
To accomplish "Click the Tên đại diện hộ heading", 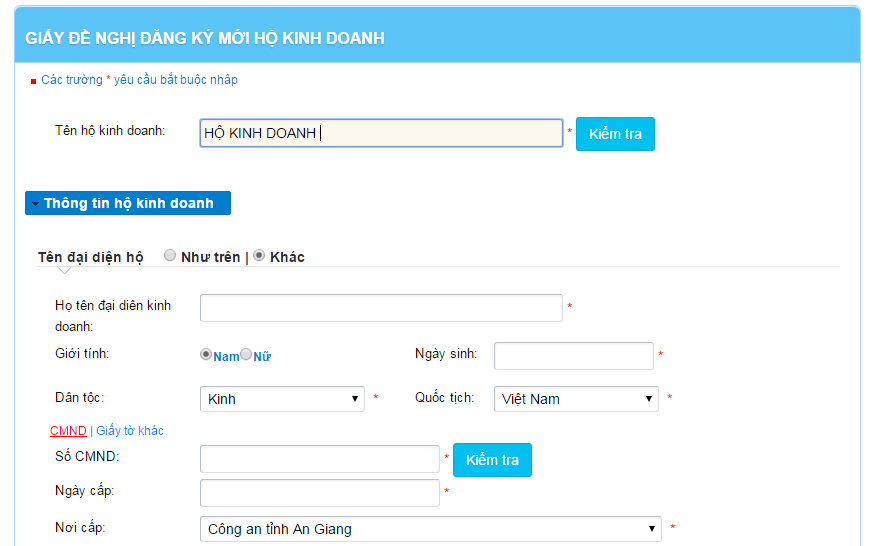I will pos(91,257).
